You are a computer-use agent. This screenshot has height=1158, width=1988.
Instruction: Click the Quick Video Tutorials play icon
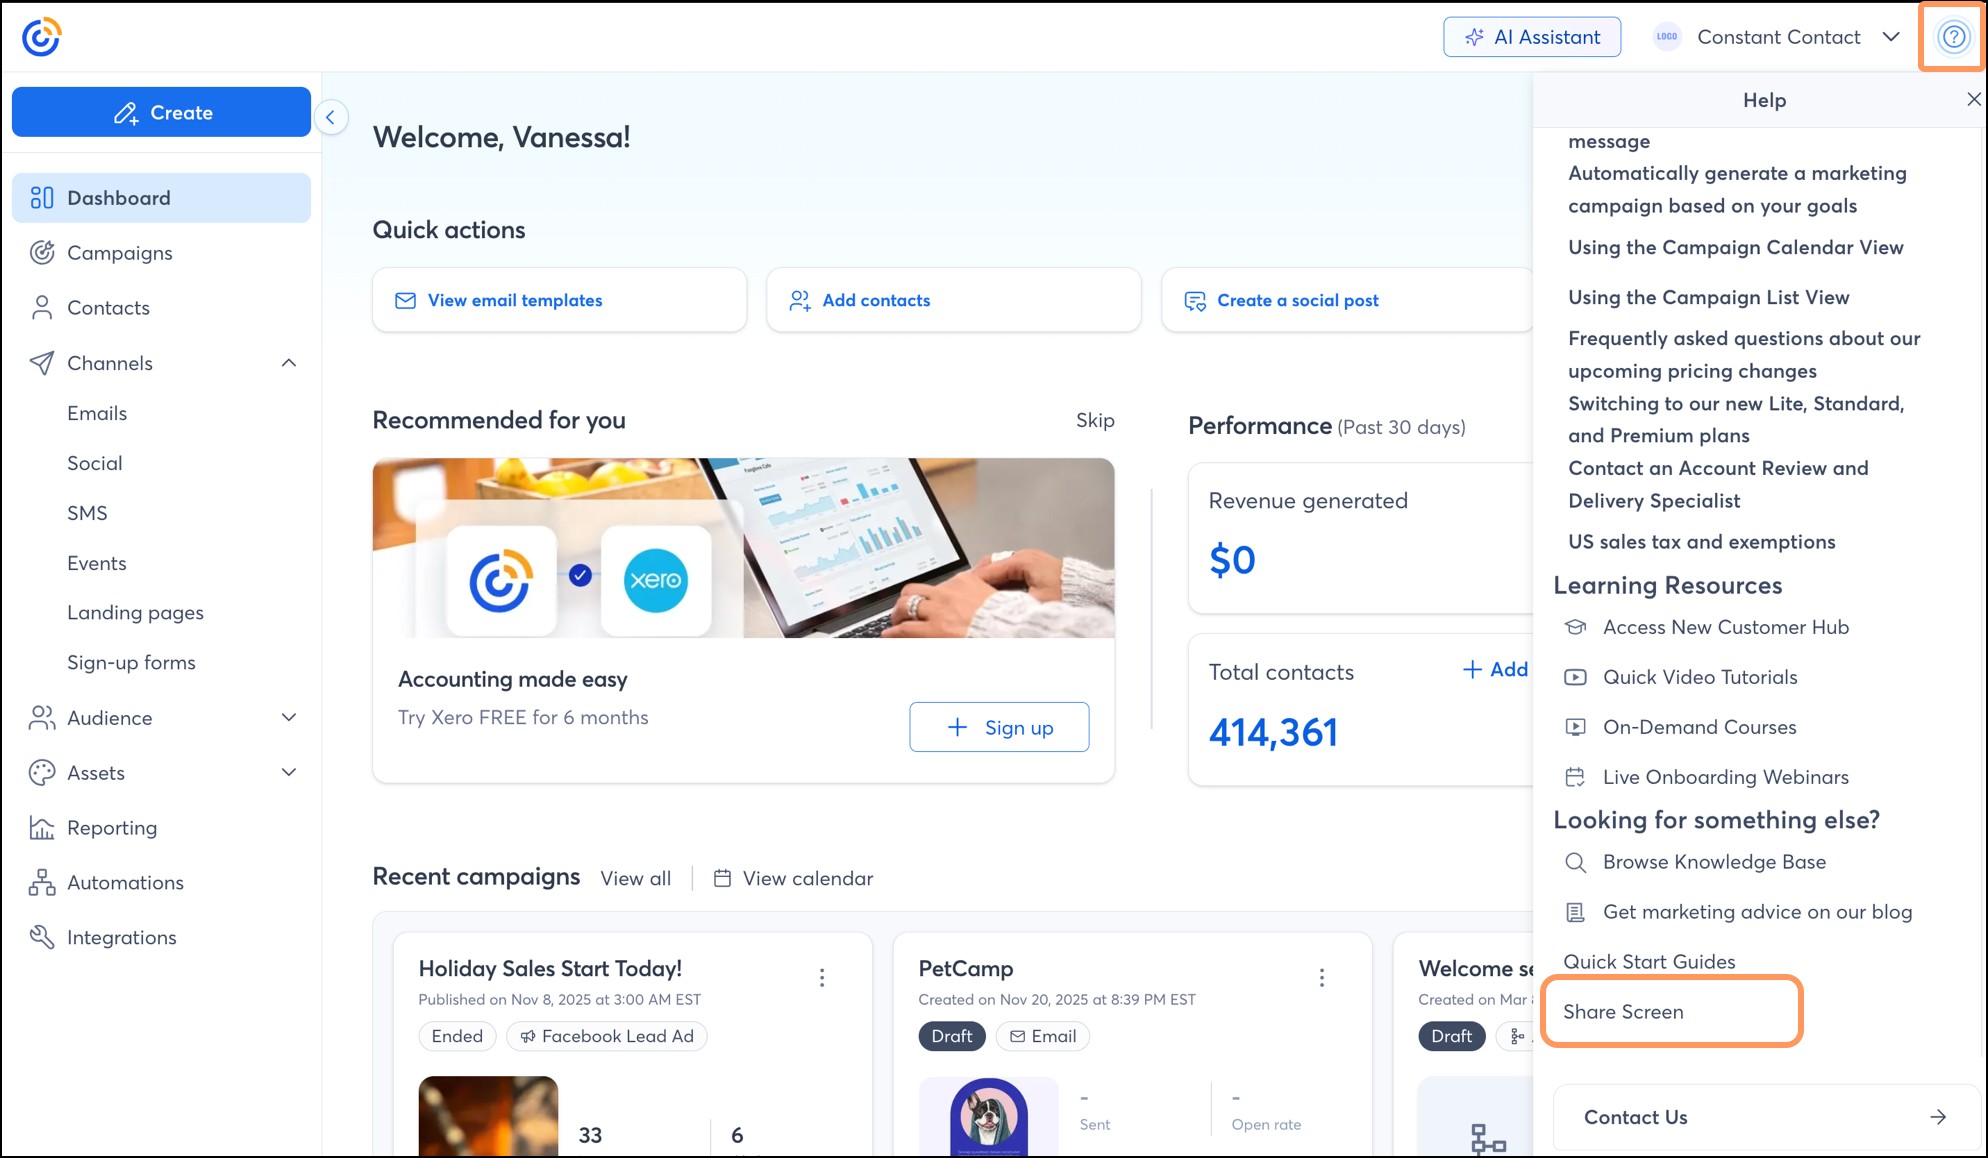pos(1575,677)
